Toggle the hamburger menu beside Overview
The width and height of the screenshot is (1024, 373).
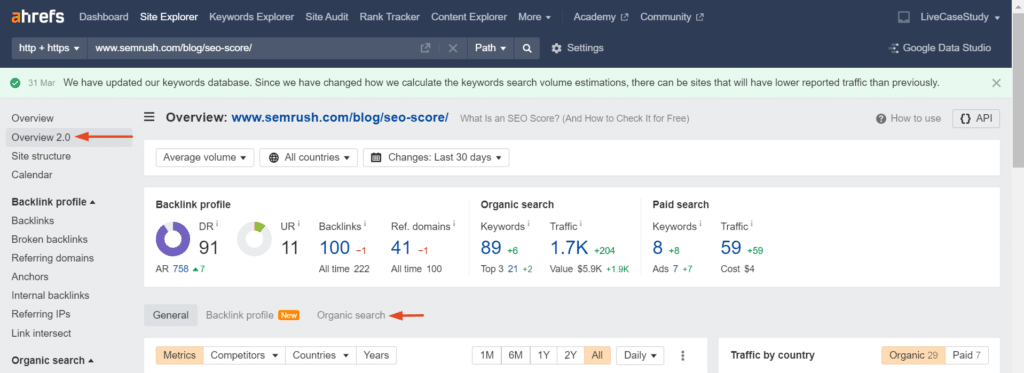(150, 117)
